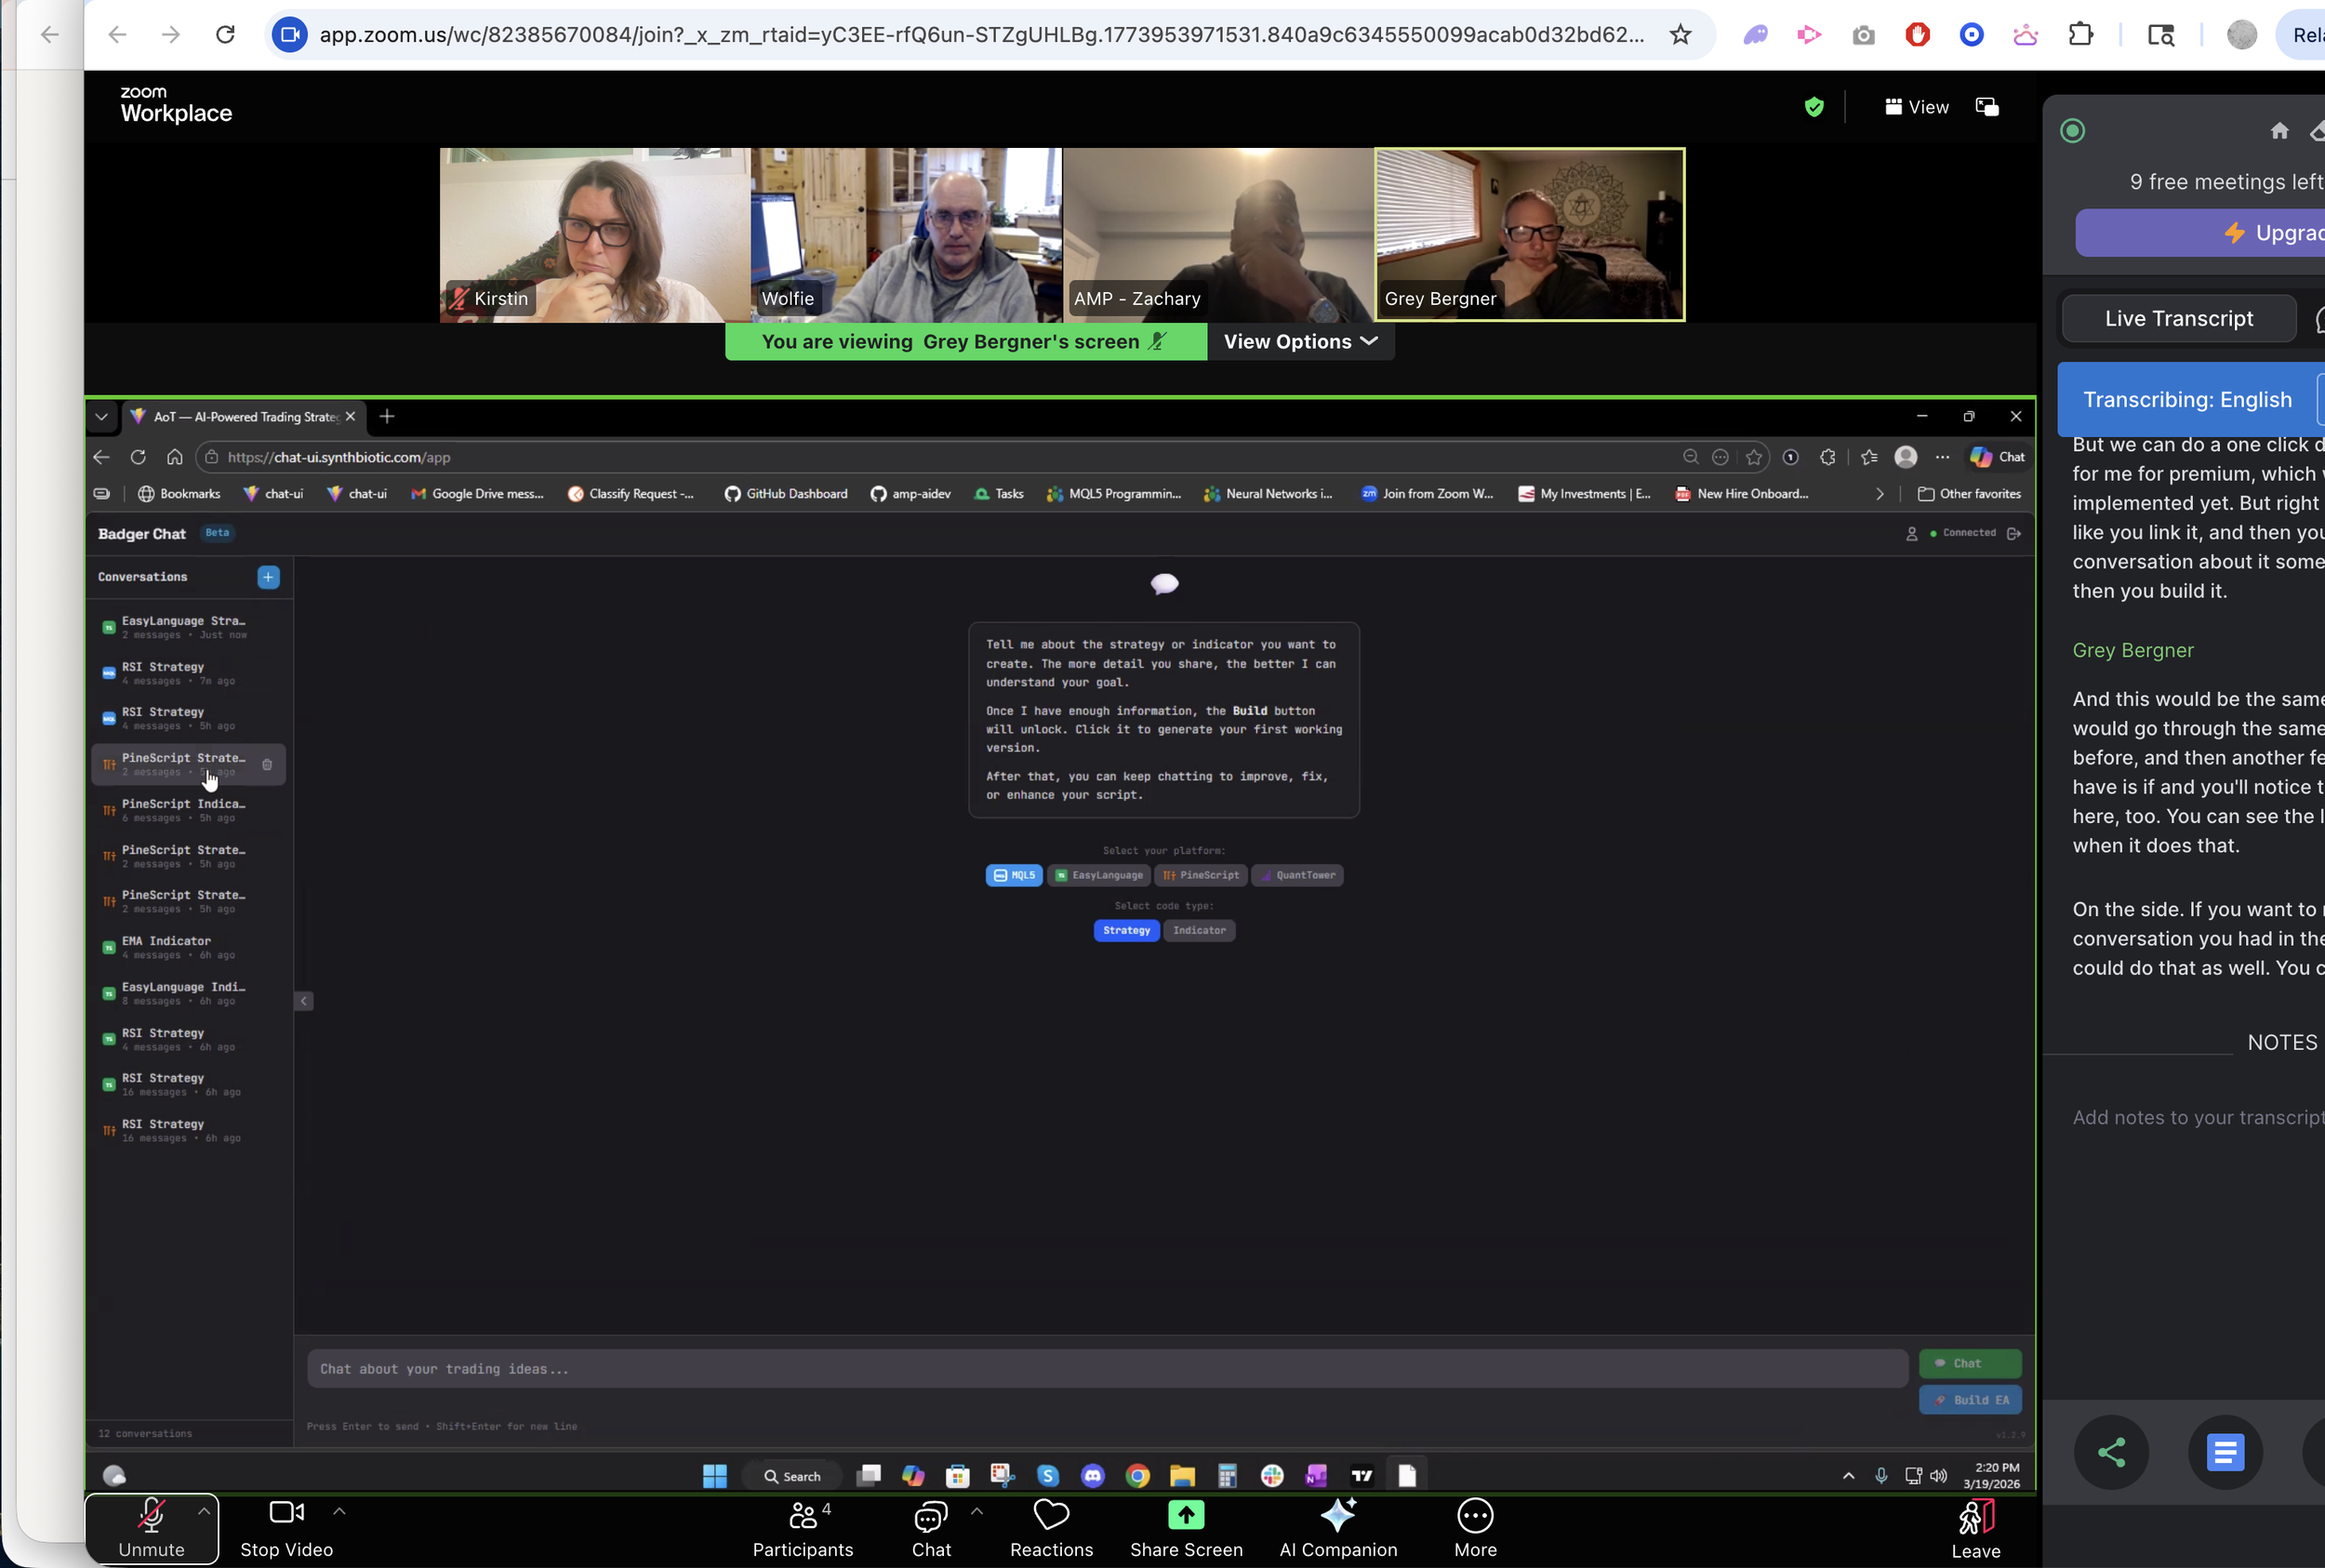Viewport: 2325px width, 1568px height.
Task: Open the PineScript Indica… conversation
Action: coord(190,810)
